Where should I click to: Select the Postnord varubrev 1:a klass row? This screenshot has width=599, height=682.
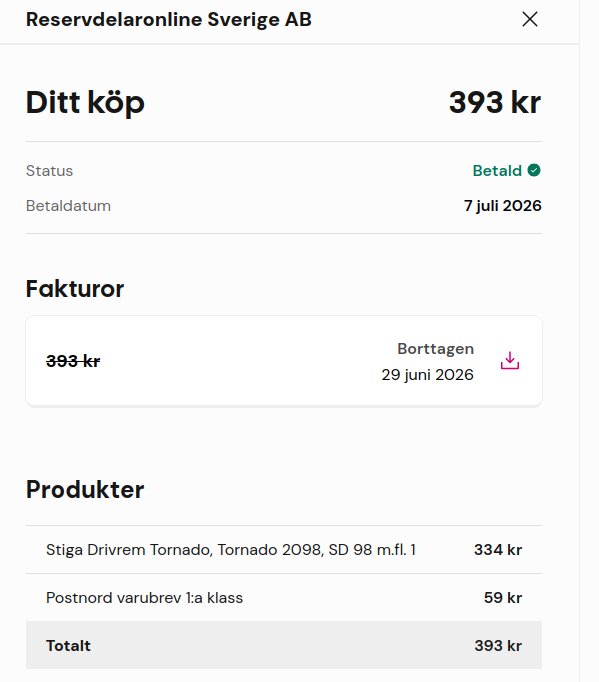coord(284,598)
